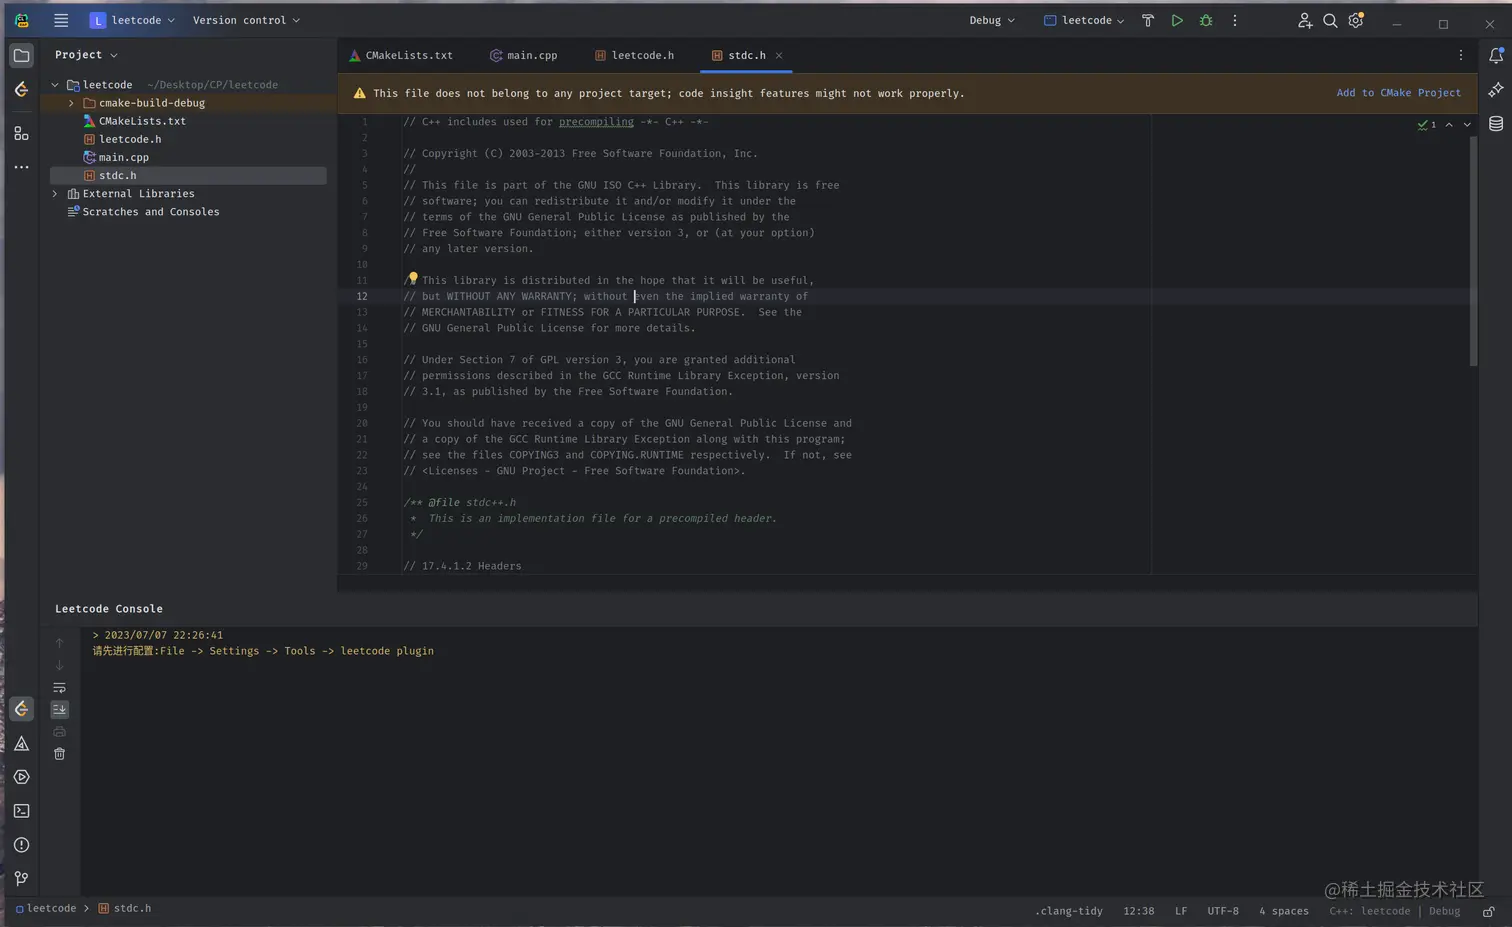Open the Project view dropdown
Image resolution: width=1512 pixels, height=927 pixels.
tap(86, 55)
